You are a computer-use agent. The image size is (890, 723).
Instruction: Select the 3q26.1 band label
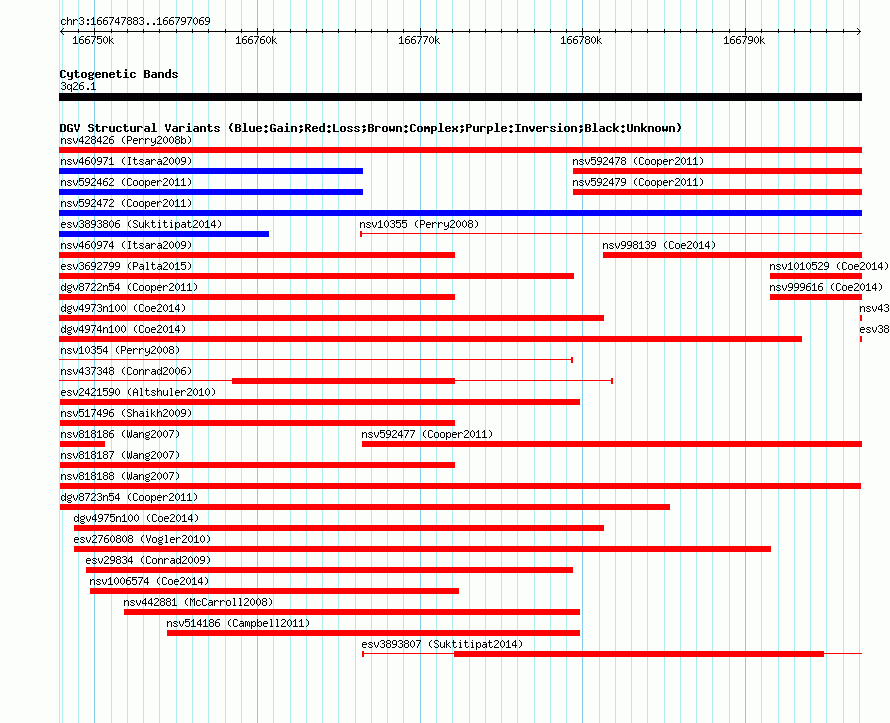pyautogui.click(x=78, y=86)
